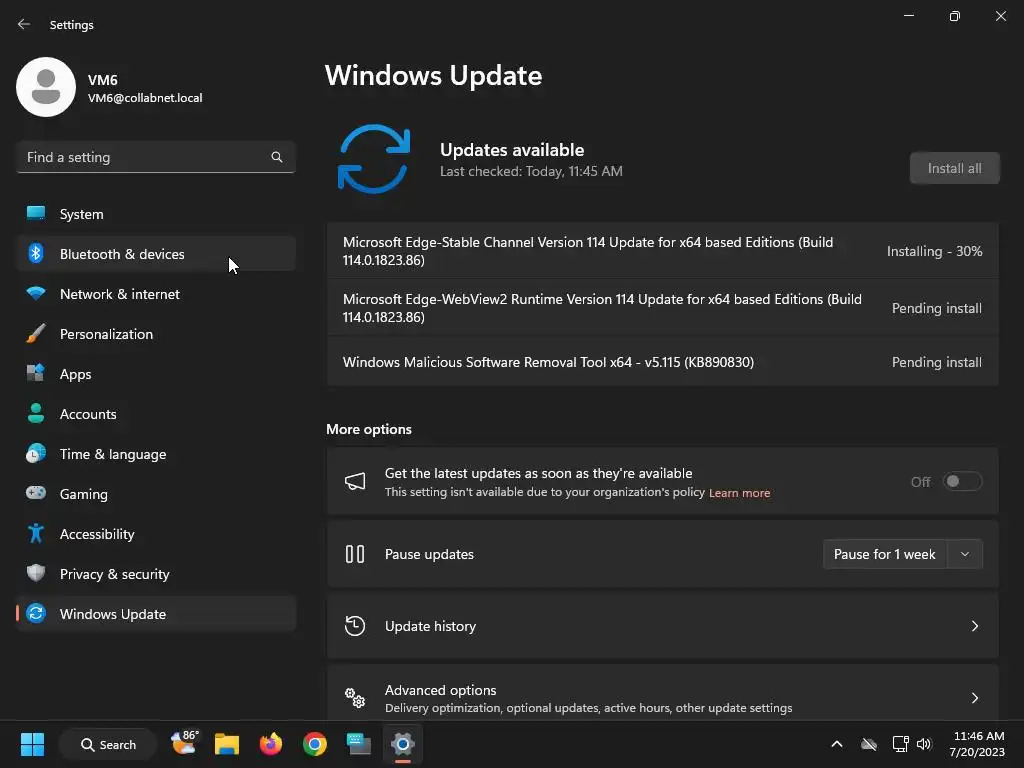Open the weather widget showing 86°
Viewport: 1024px width, 768px height.
tap(184, 744)
